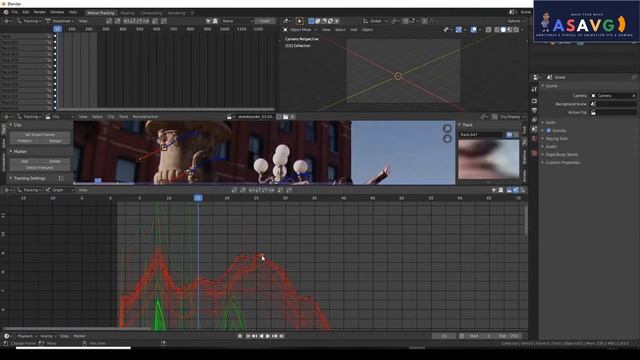Expand the Custom Properties panel
This screenshot has width=640, height=360.
(x=563, y=162)
